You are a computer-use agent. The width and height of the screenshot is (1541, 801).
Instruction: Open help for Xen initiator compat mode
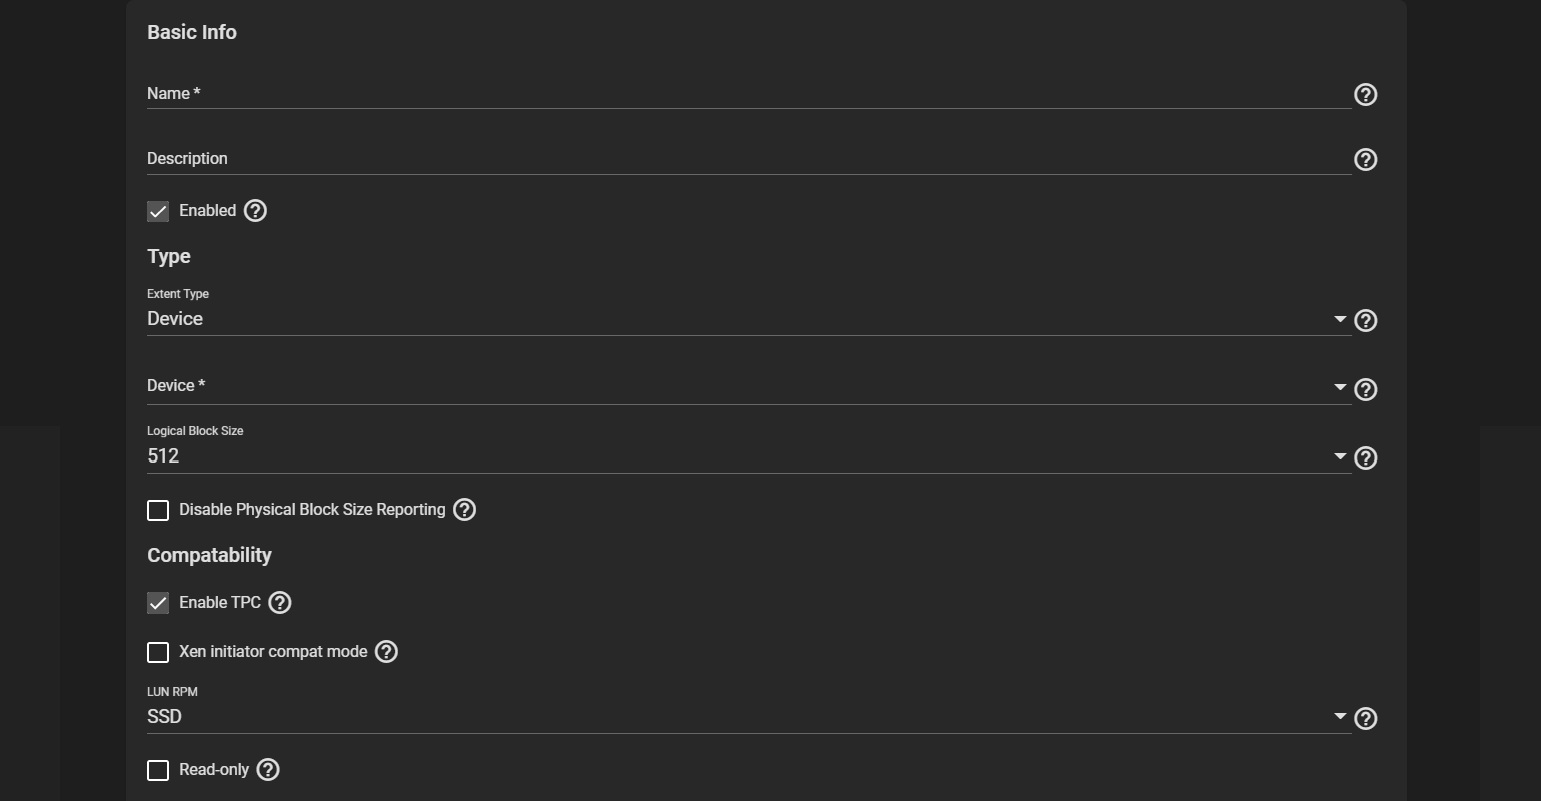[386, 652]
